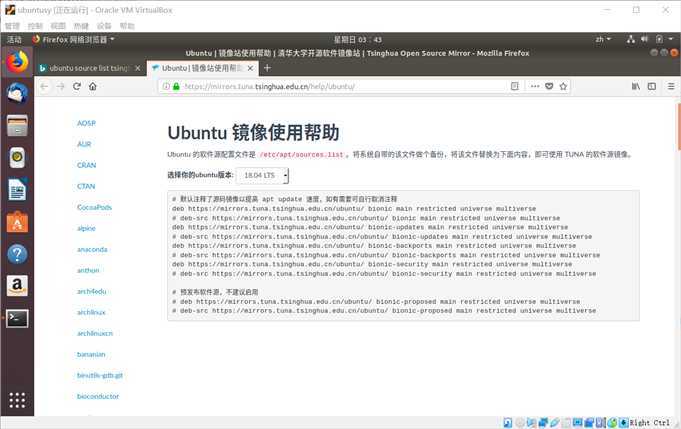Click the 'Right Ctrl' host key indicator
The image size is (681, 429).
tap(649, 422)
